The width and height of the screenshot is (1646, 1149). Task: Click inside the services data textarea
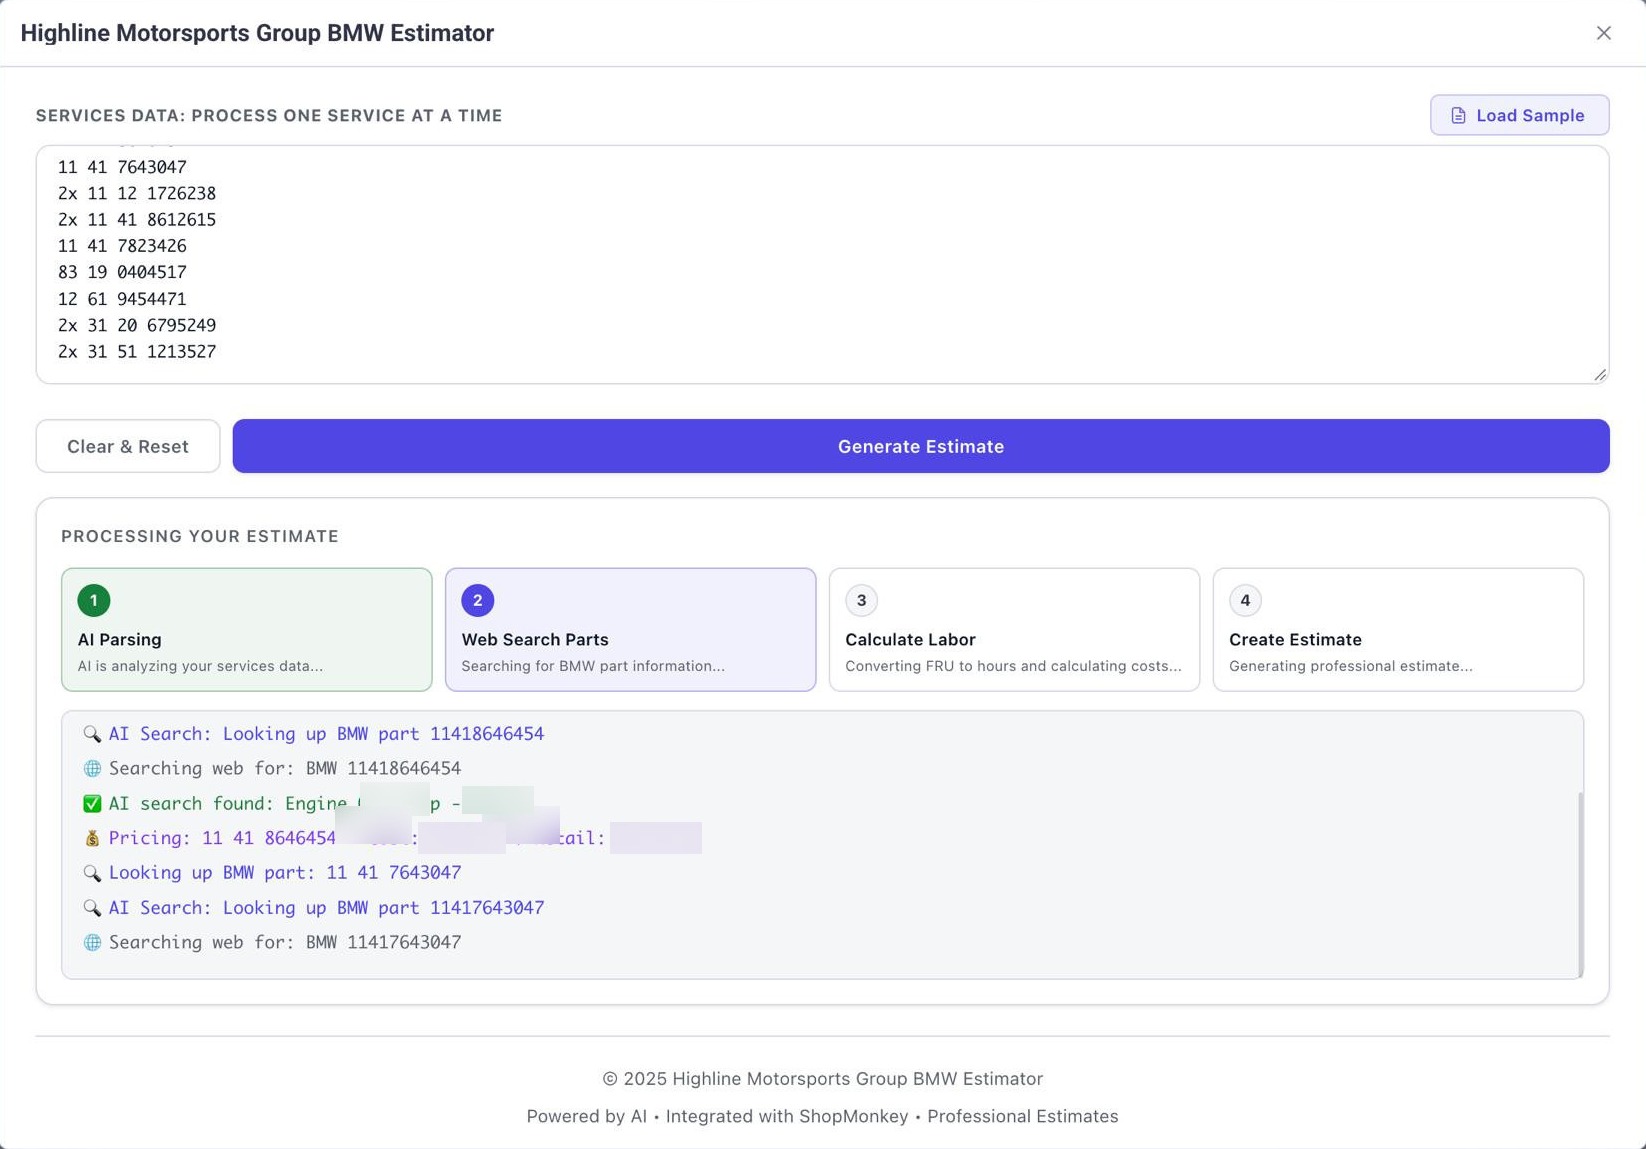tap(822, 265)
